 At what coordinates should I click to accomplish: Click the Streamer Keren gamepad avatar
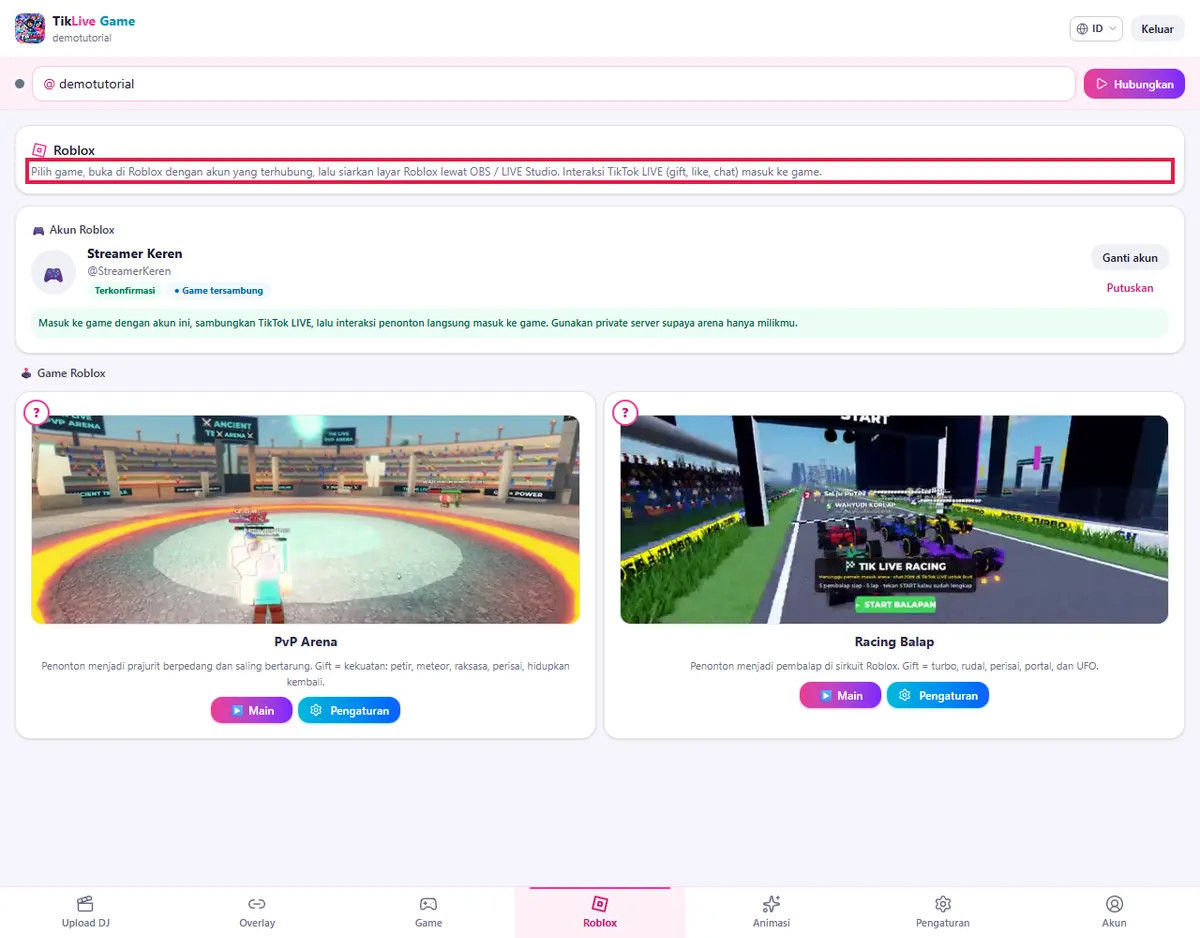click(x=53, y=273)
